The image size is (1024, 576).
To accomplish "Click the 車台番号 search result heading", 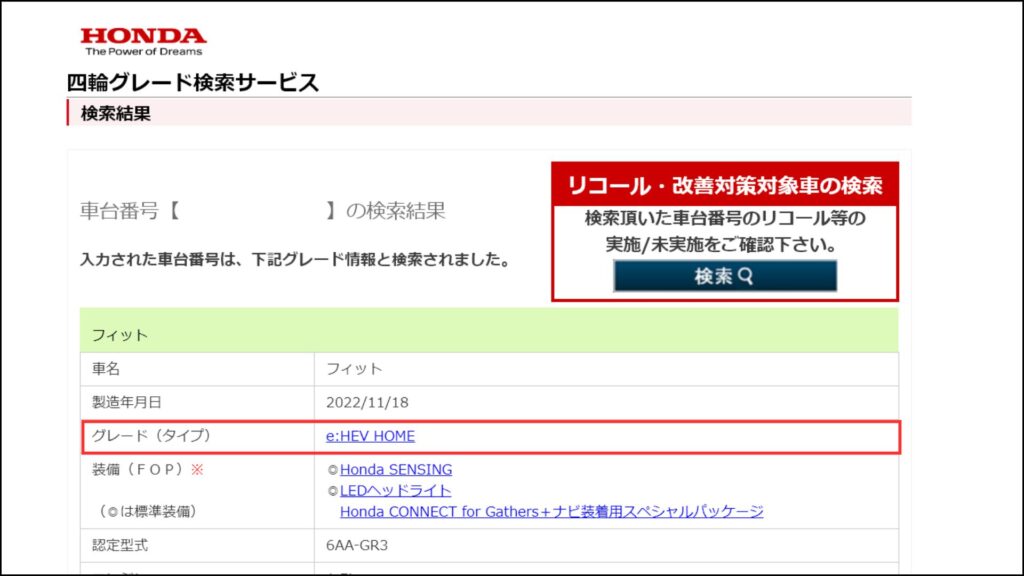I will click(263, 210).
